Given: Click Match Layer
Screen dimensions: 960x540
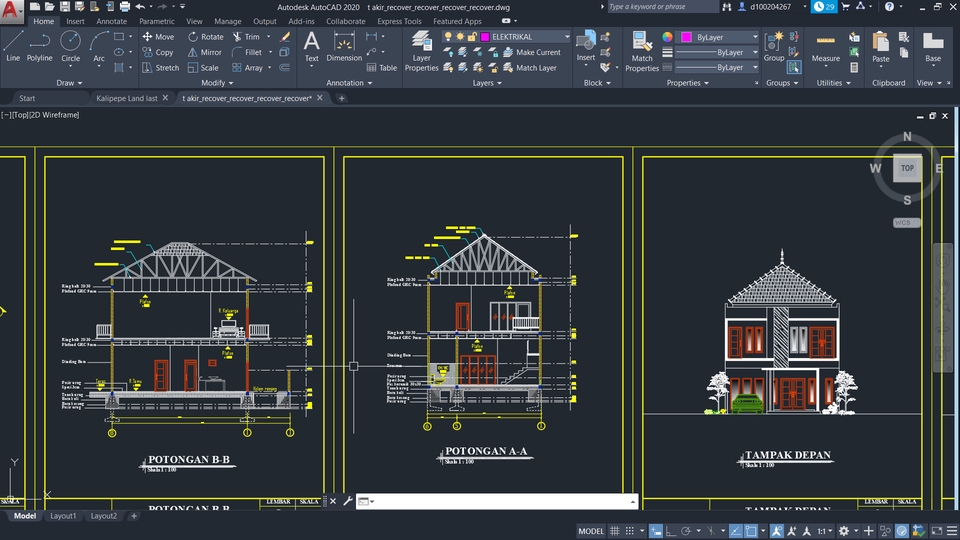Looking at the screenshot, I should coord(530,68).
